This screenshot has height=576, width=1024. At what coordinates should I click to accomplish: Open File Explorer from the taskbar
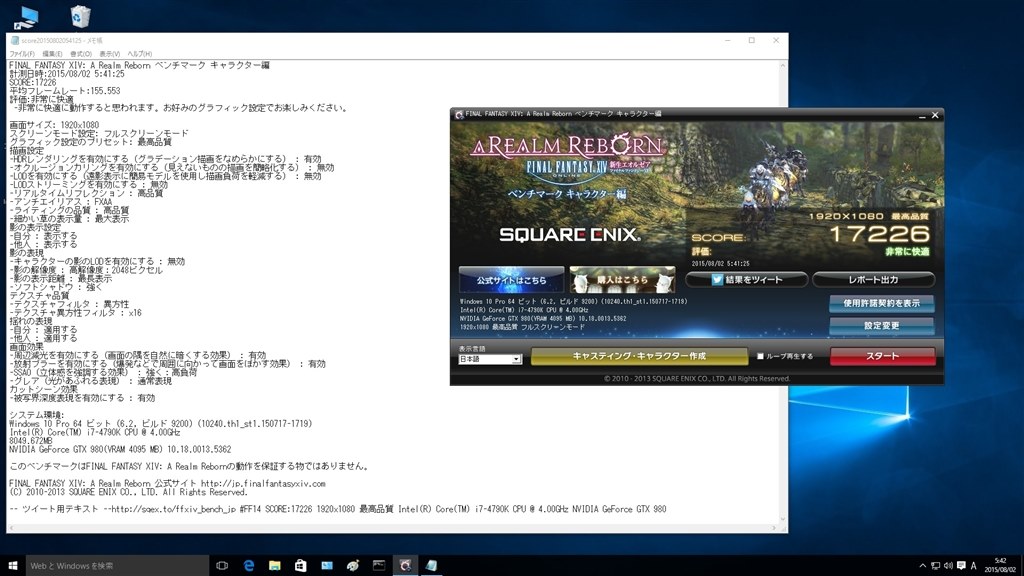275,566
